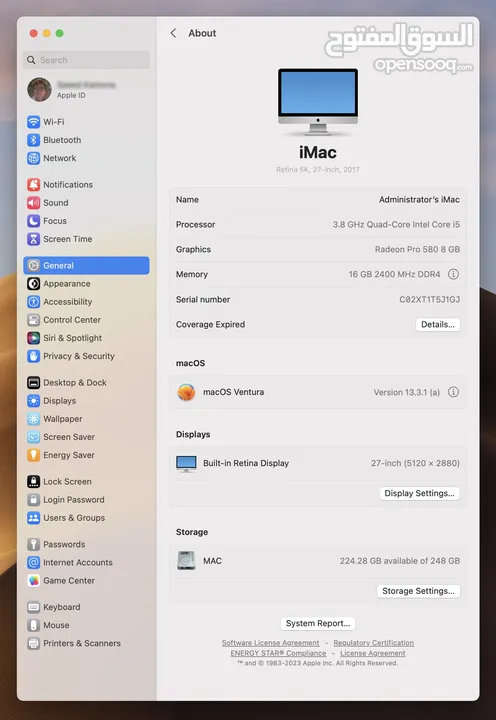Open Notifications bell icon
496x720 pixels.
(x=34, y=185)
